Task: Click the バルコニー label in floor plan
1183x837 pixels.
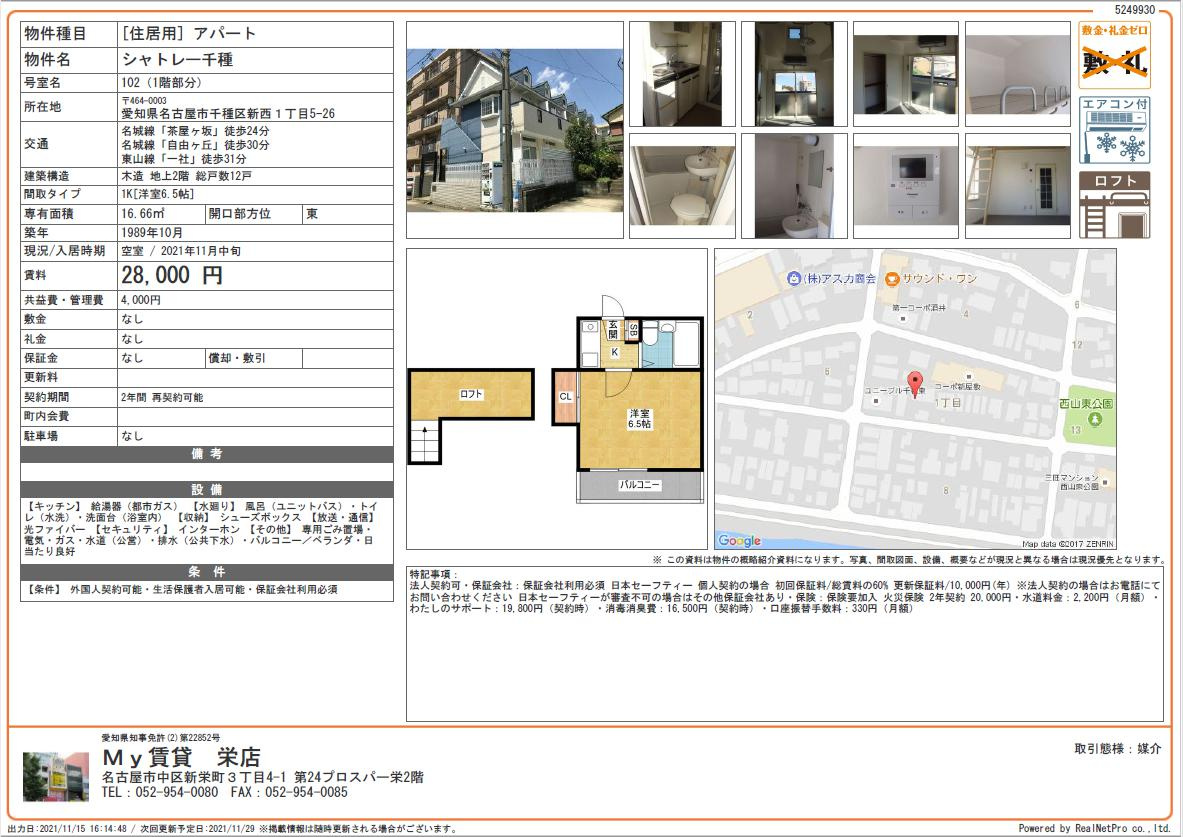Action: coord(640,485)
